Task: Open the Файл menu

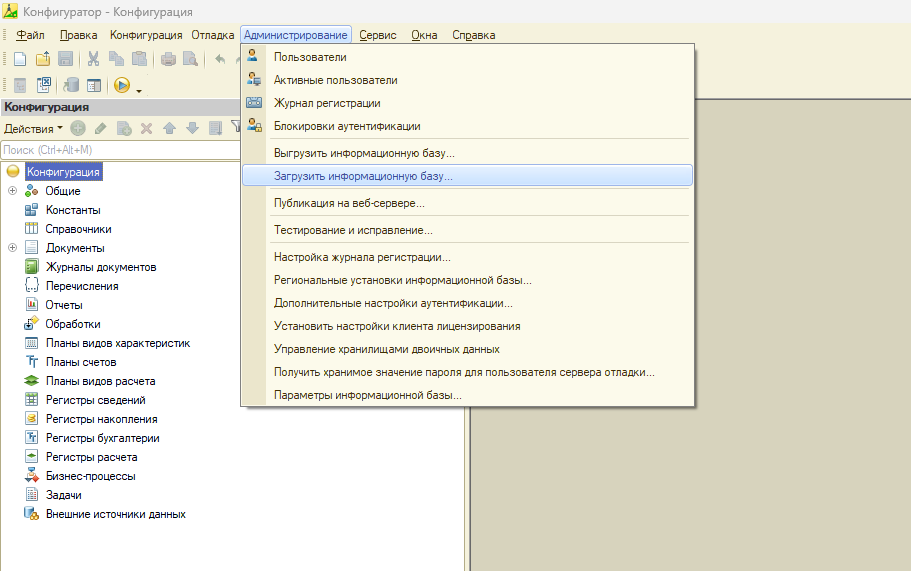Action: click(x=30, y=35)
